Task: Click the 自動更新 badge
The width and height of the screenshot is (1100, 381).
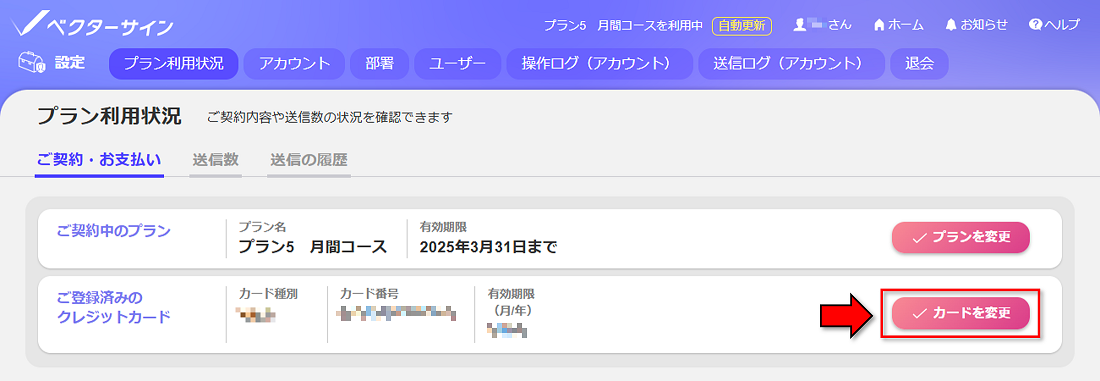Action: pos(742,25)
